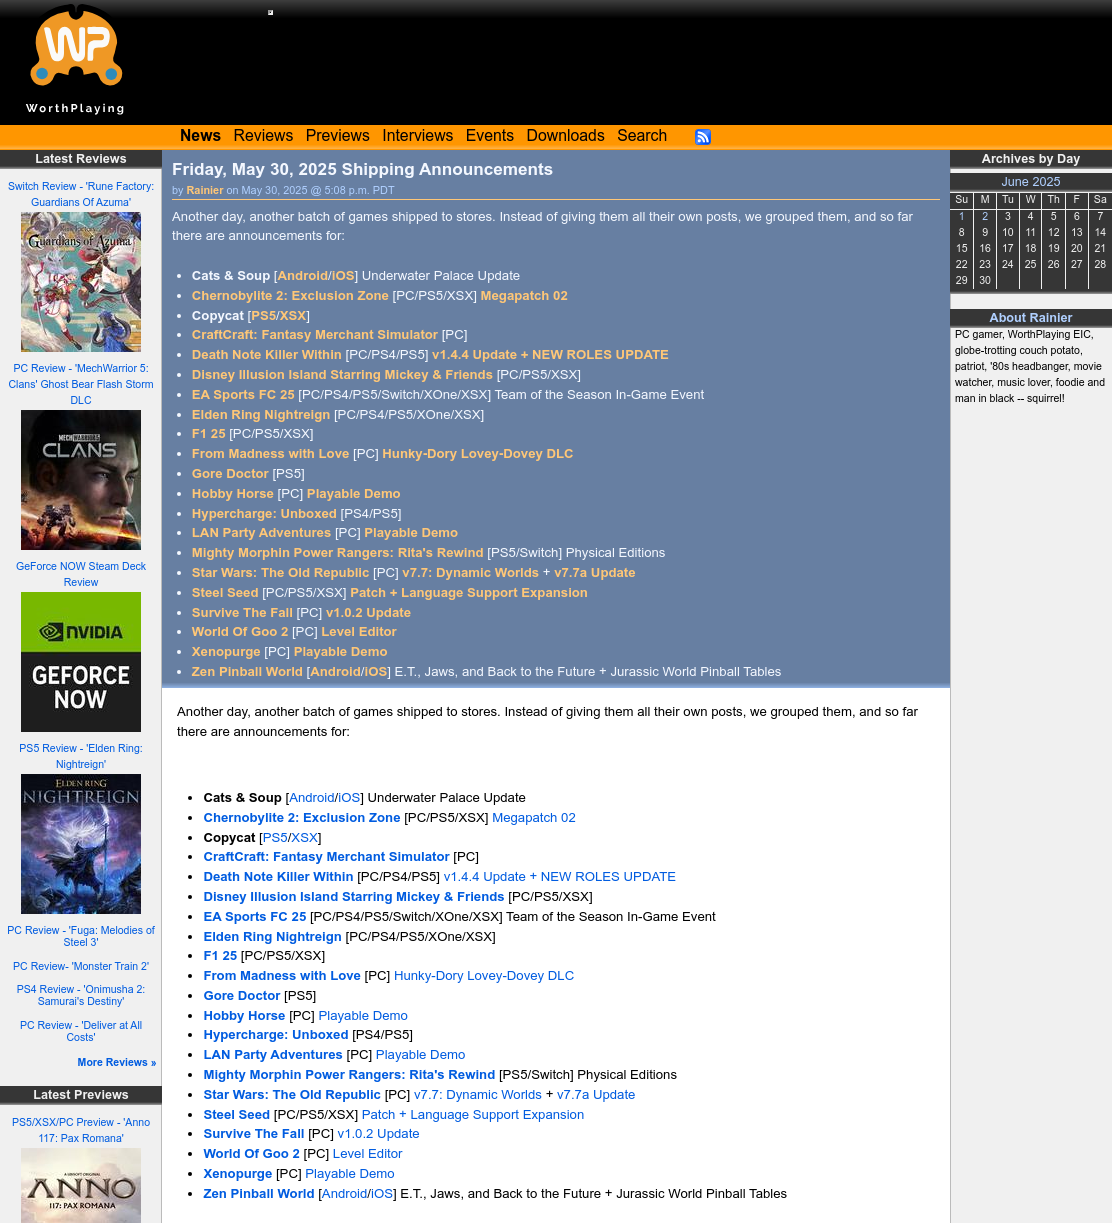
Task: Open Search in the navigation bar
Action: (642, 136)
